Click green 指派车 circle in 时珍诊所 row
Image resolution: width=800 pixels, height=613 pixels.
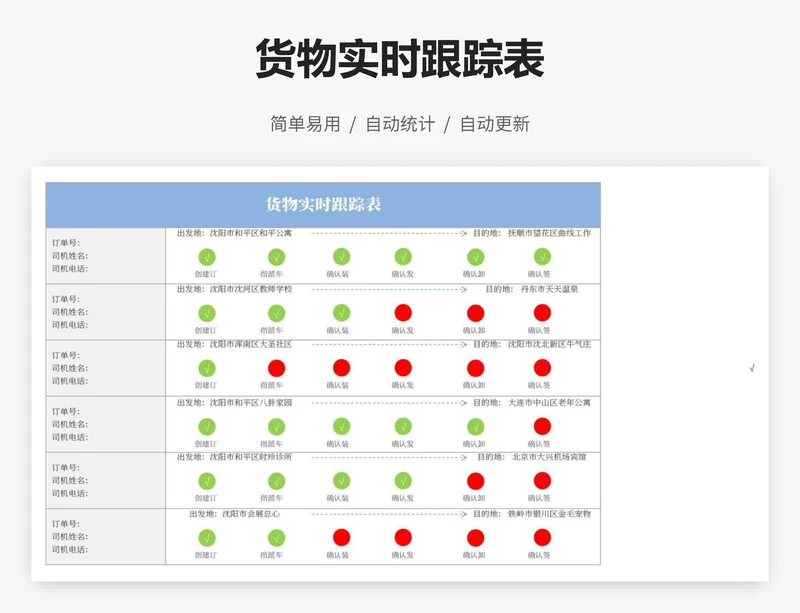277,481
